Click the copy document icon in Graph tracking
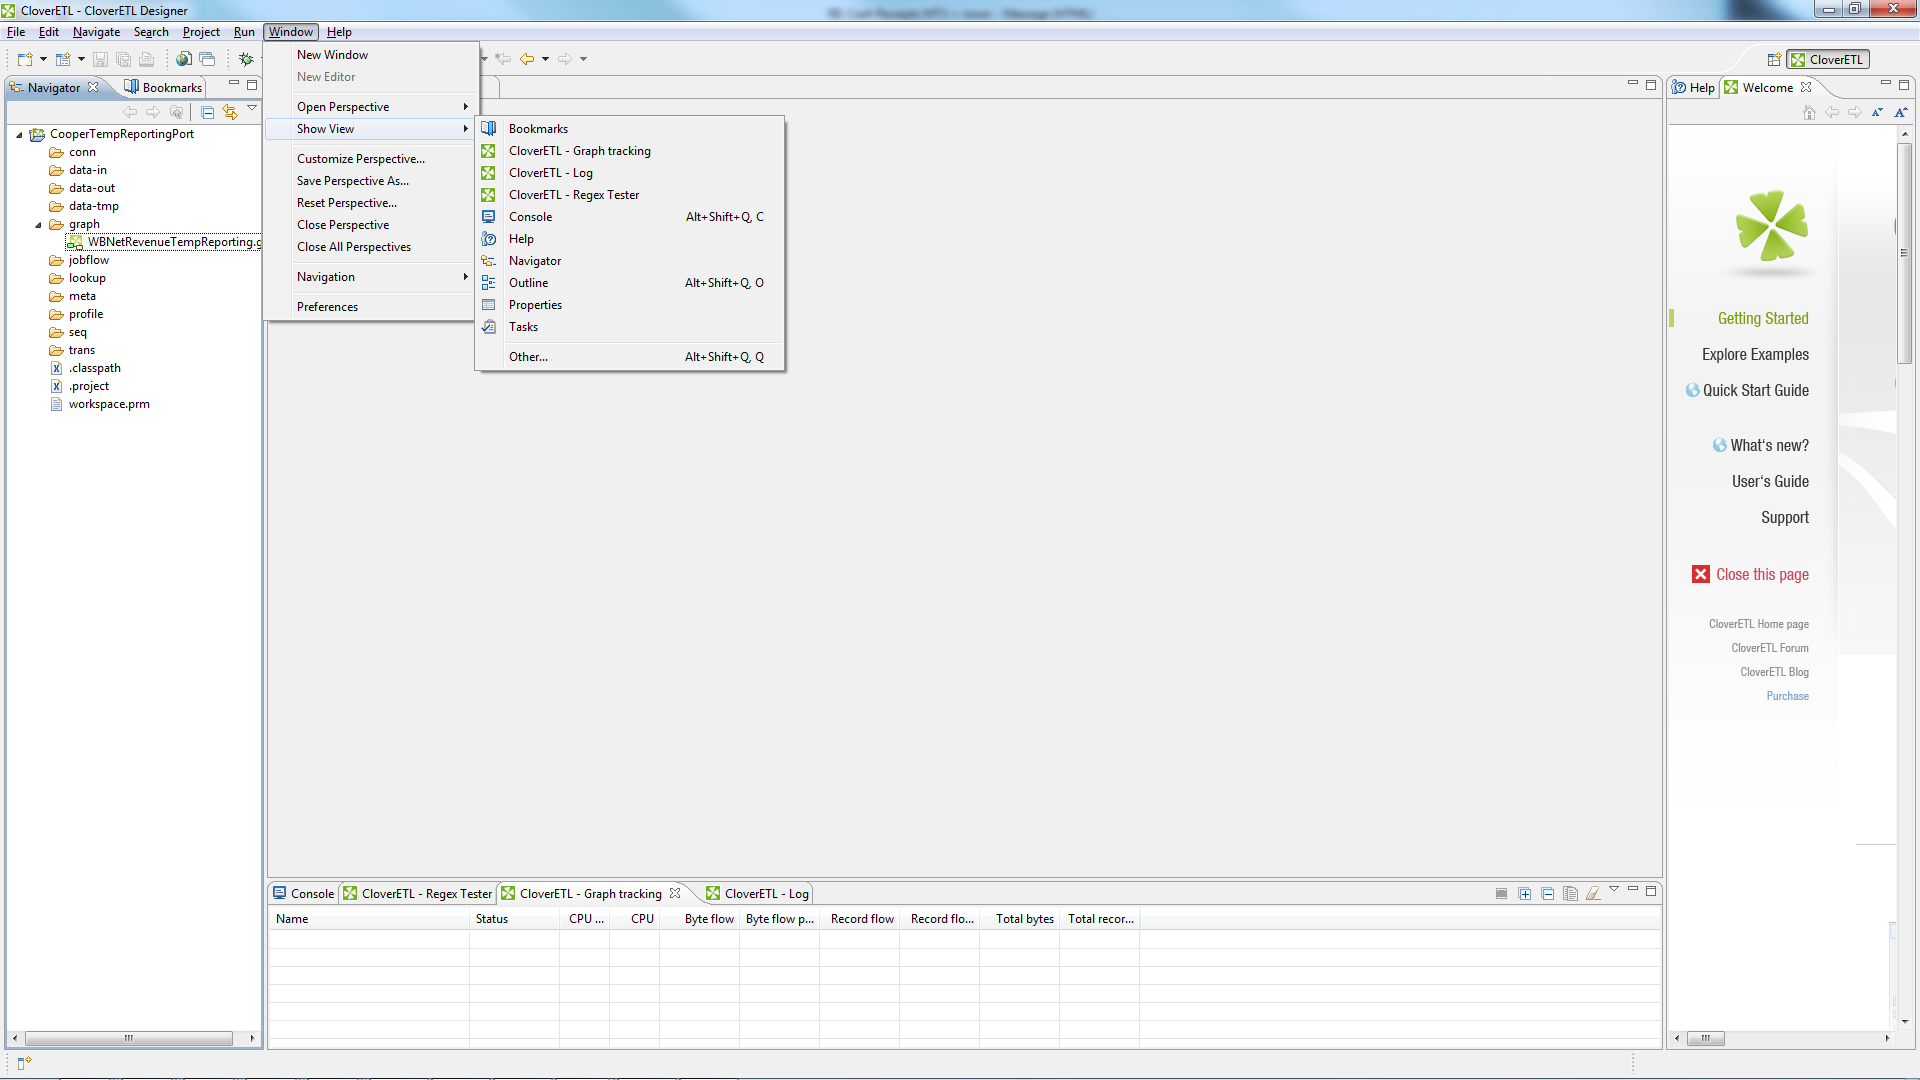 (x=1570, y=893)
